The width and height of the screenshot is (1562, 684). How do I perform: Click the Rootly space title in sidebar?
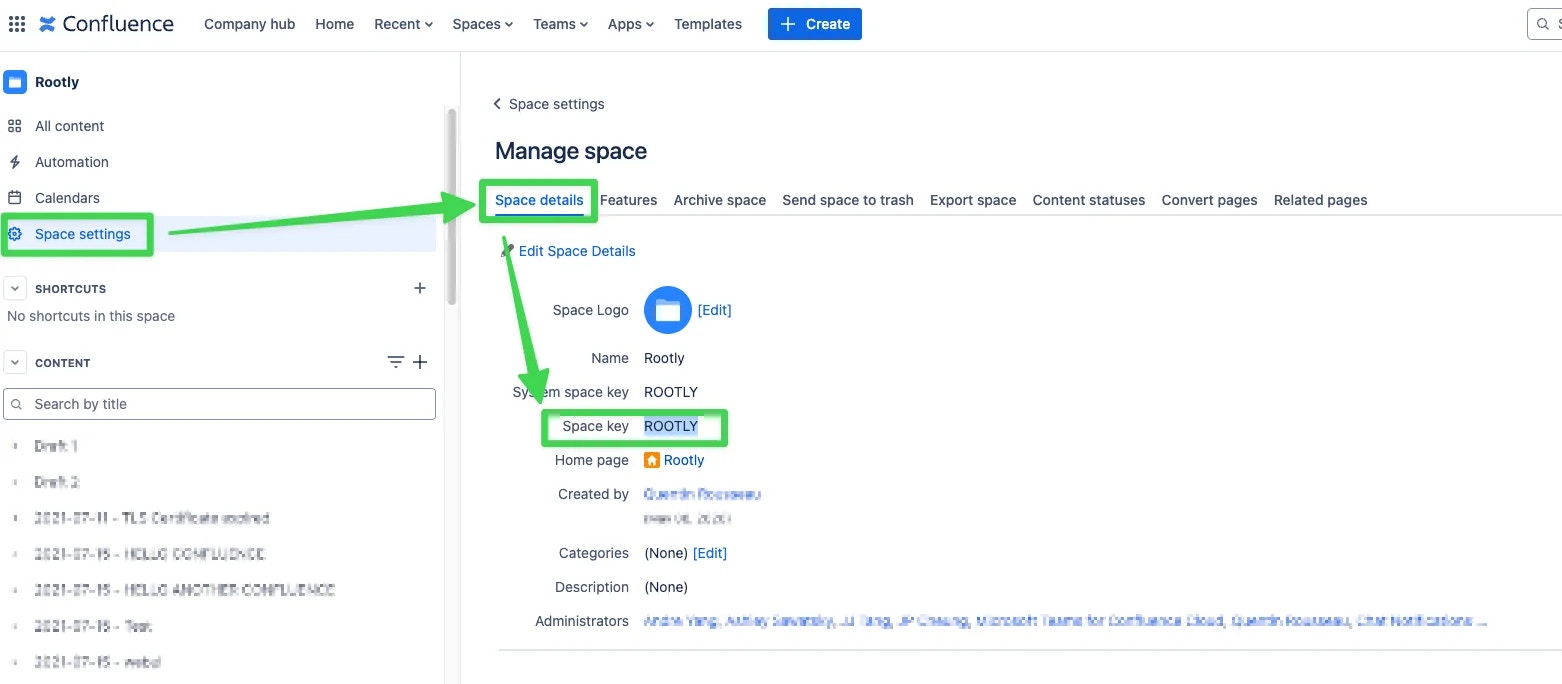(57, 82)
